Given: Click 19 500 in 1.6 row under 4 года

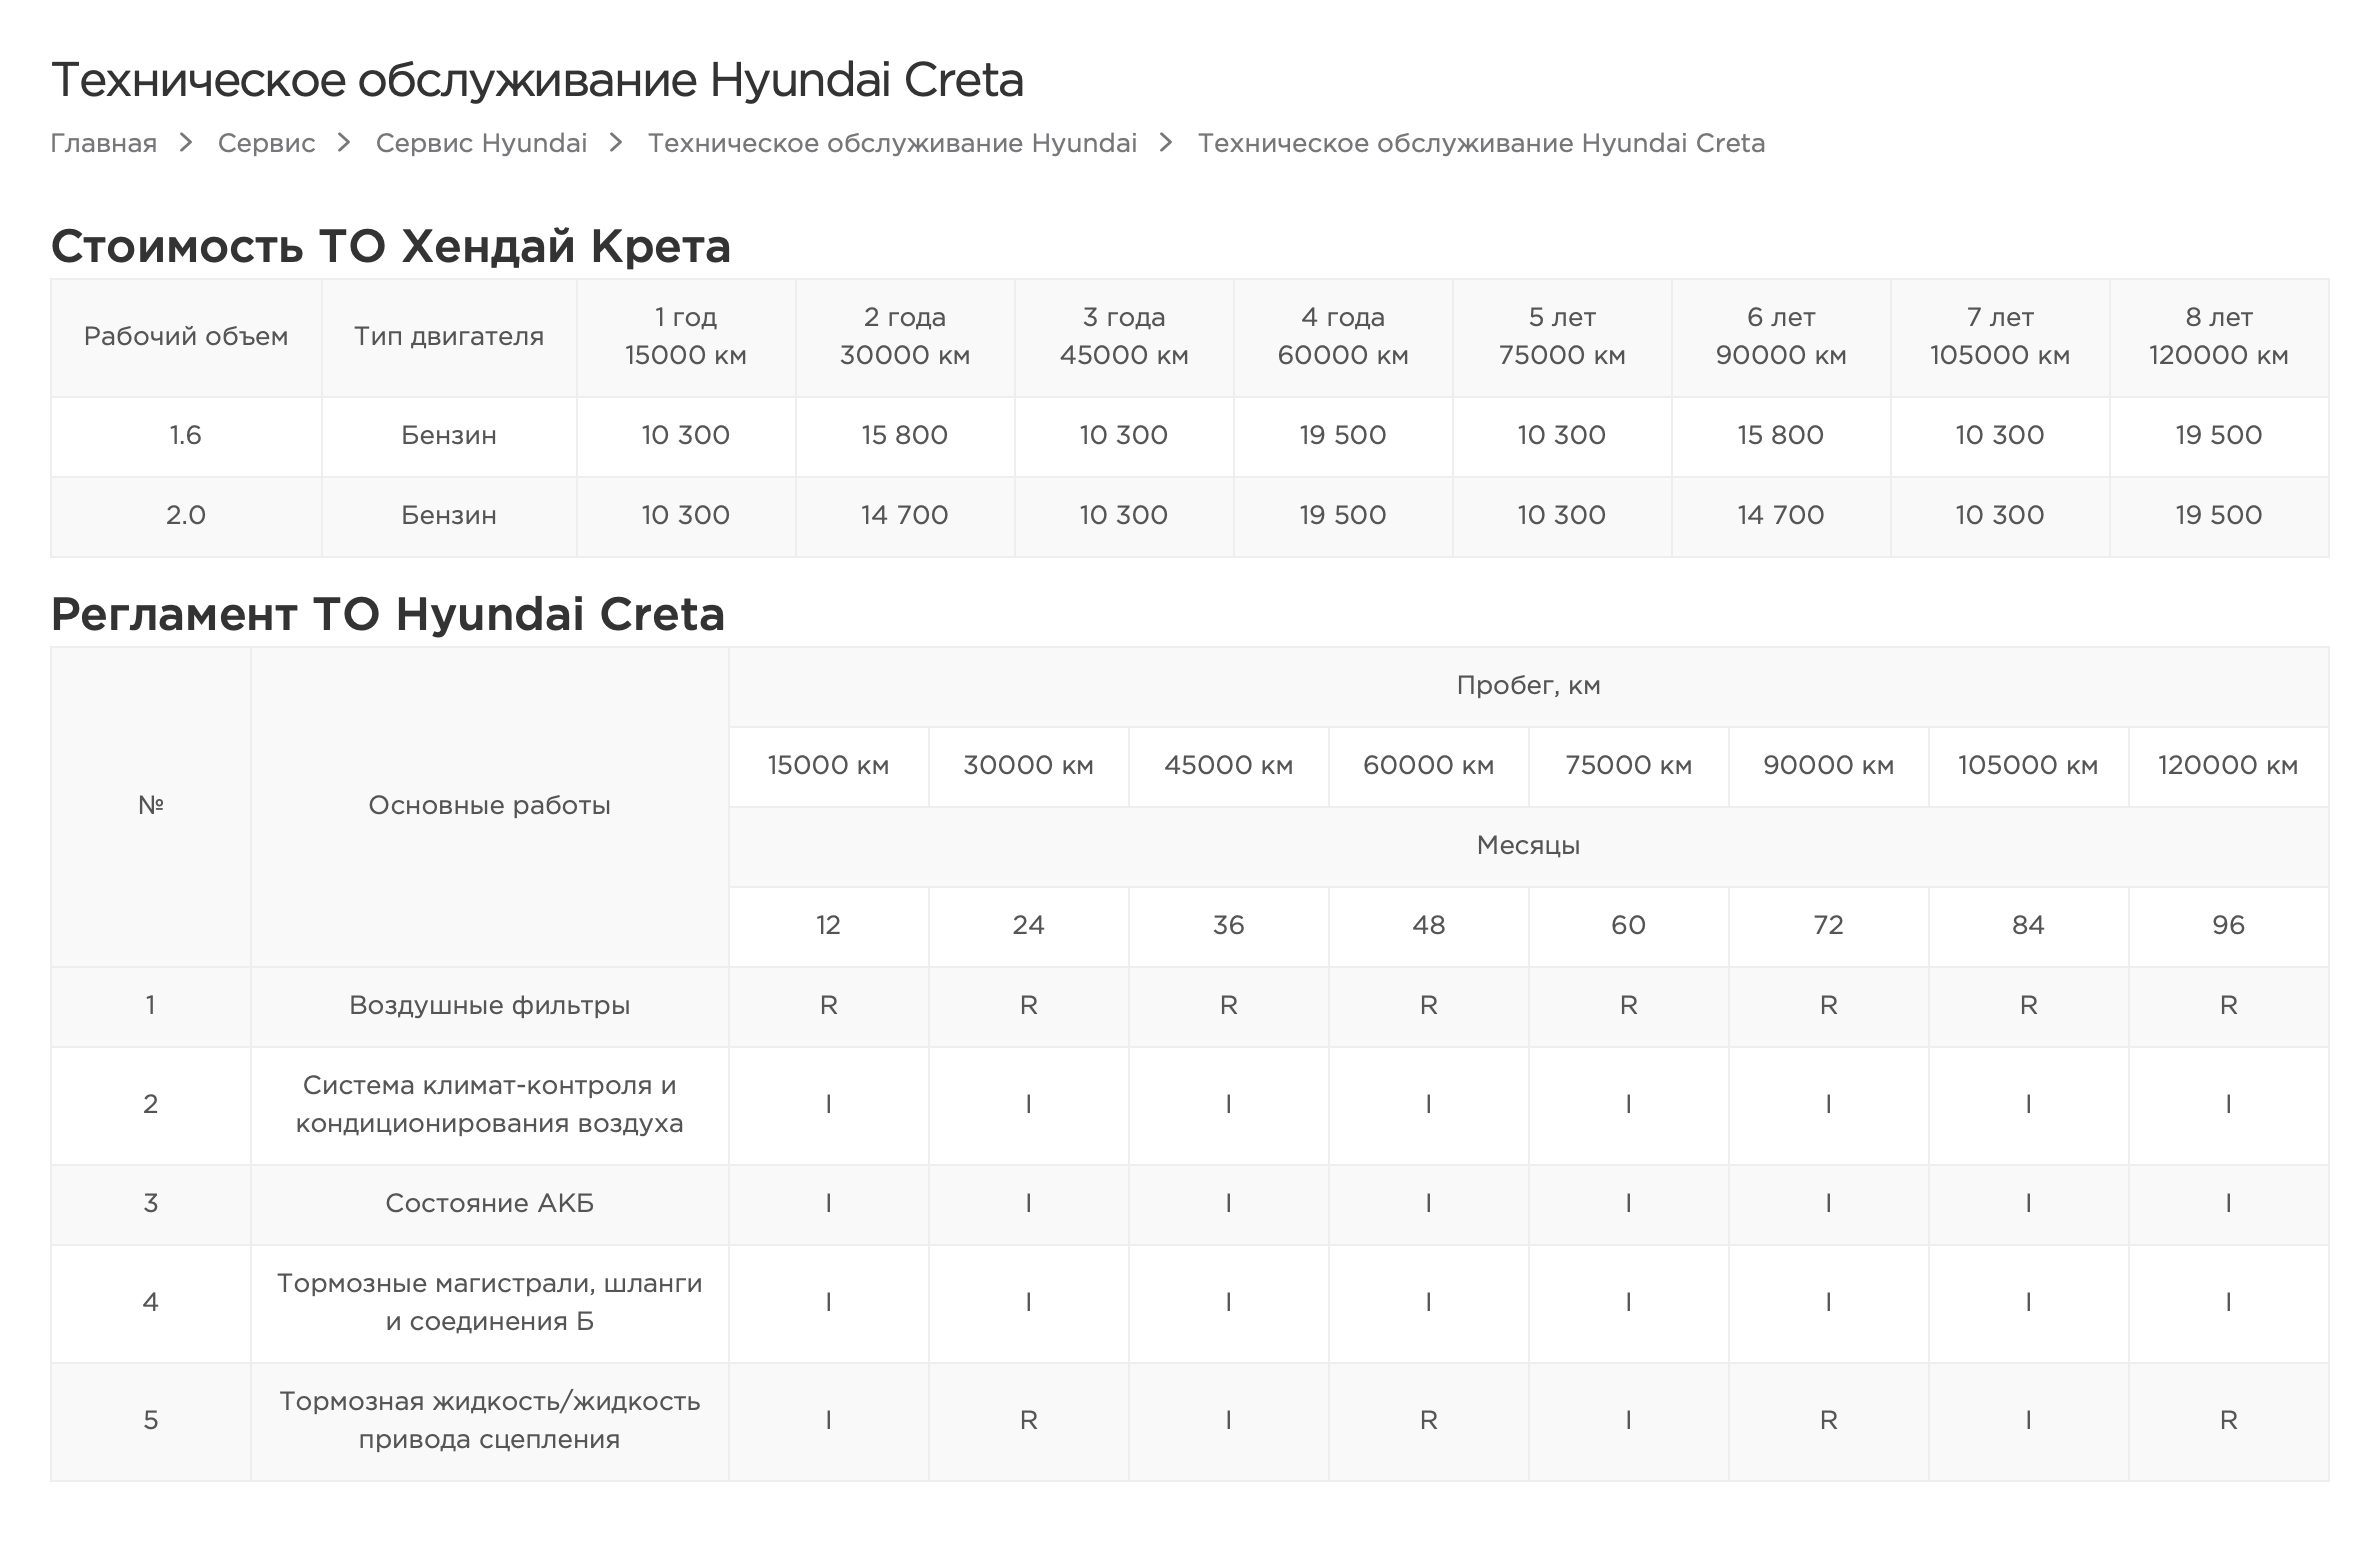Looking at the screenshot, I should (x=1343, y=435).
